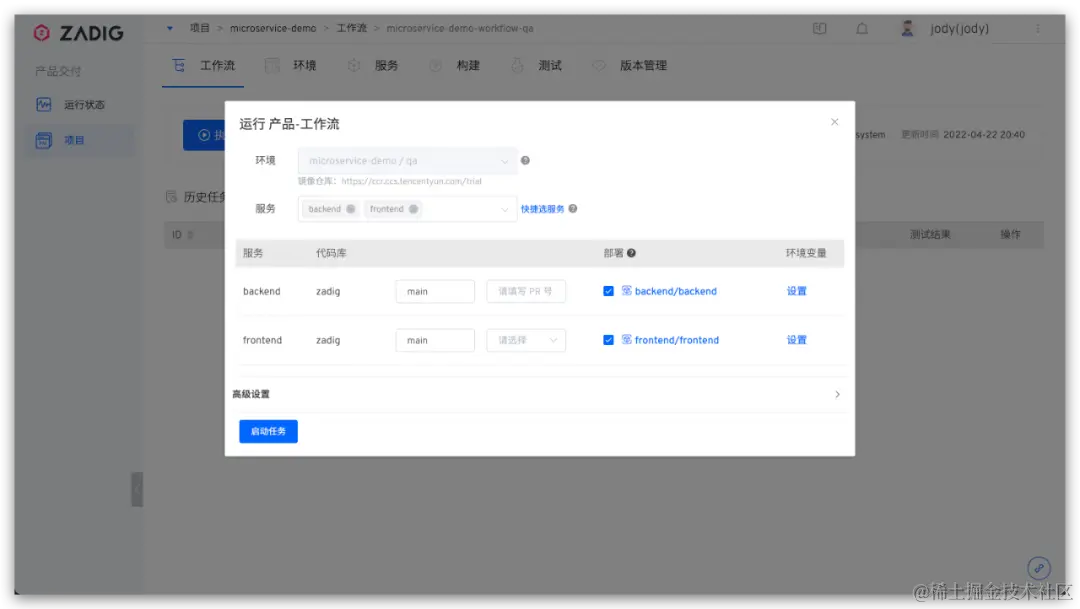Open frontend 设置 environment variables
This screenshot has height=609, width=1080.
[x=796, y=340]
